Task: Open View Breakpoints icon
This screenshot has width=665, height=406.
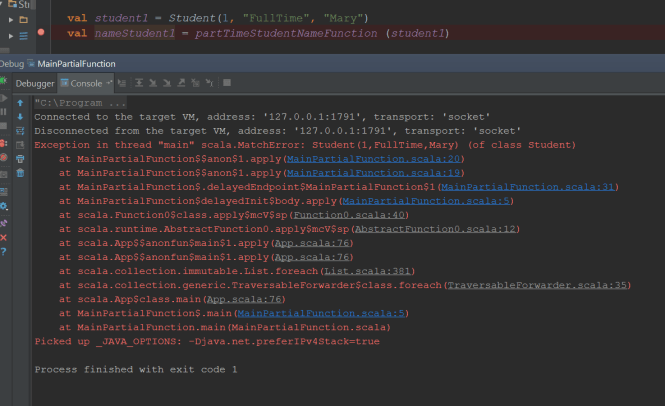Action: (x=3, y=143)
